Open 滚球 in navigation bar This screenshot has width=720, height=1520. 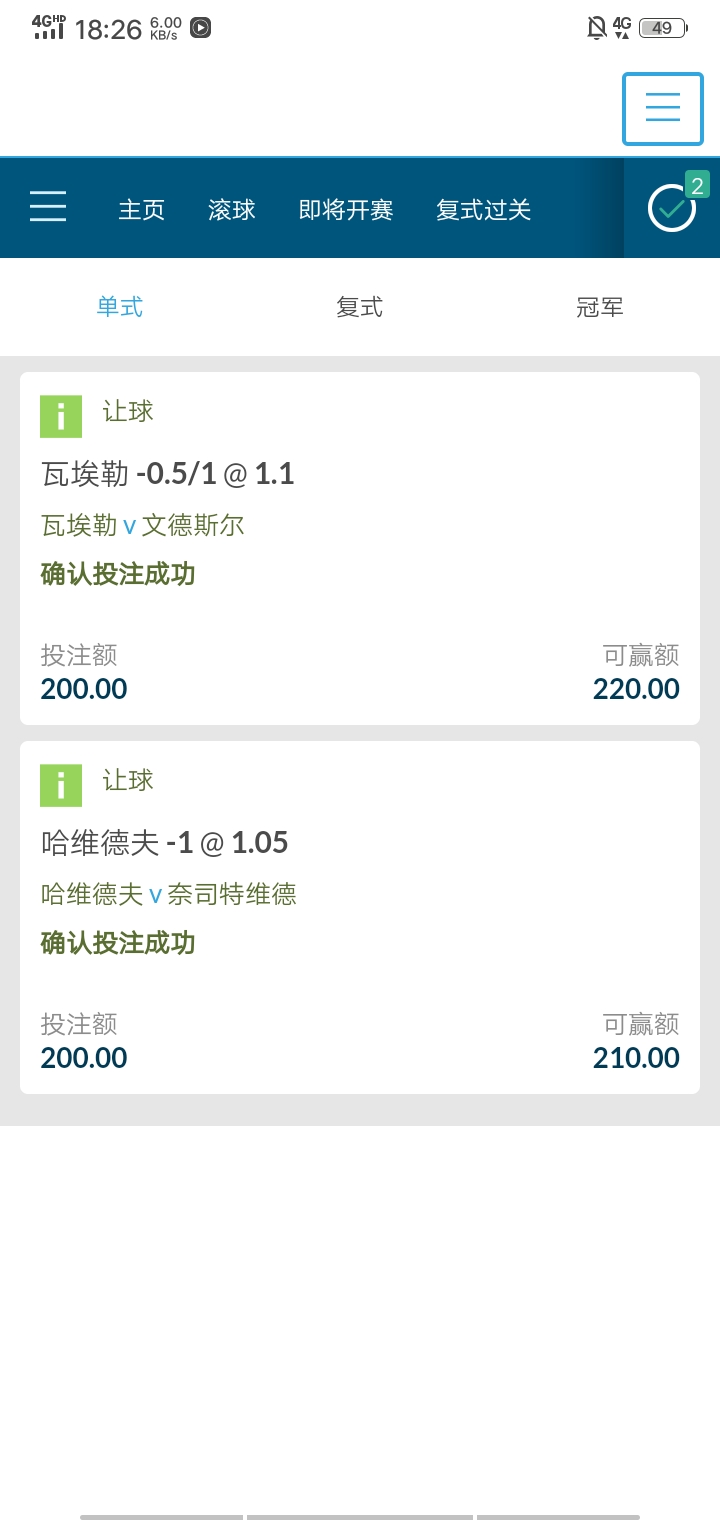[232, 210]
